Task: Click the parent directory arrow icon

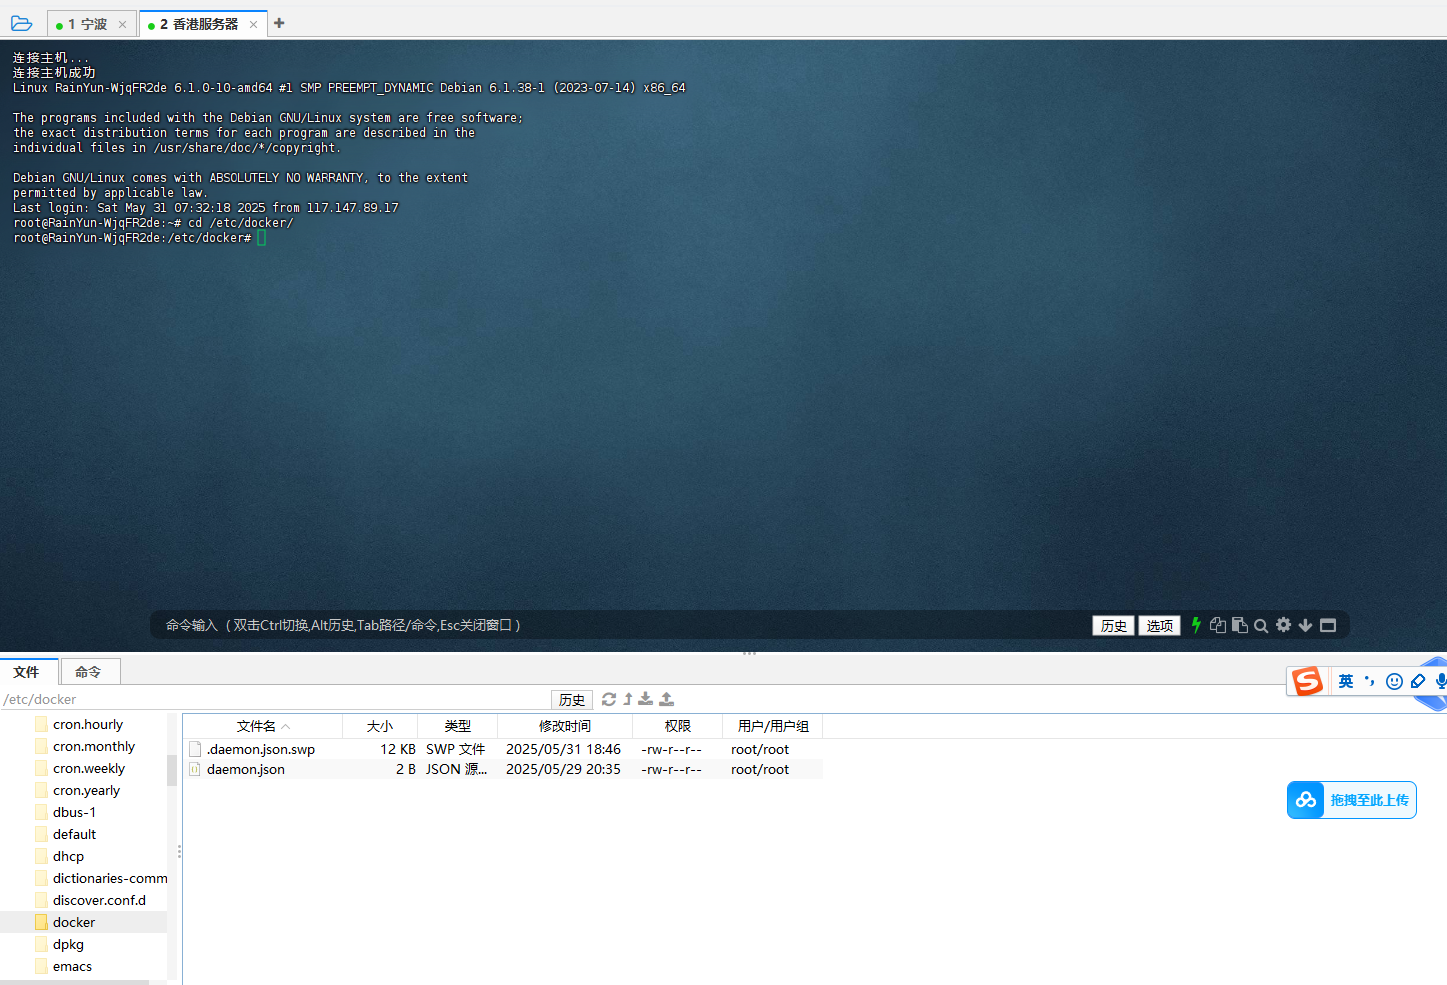Action: 628,699
